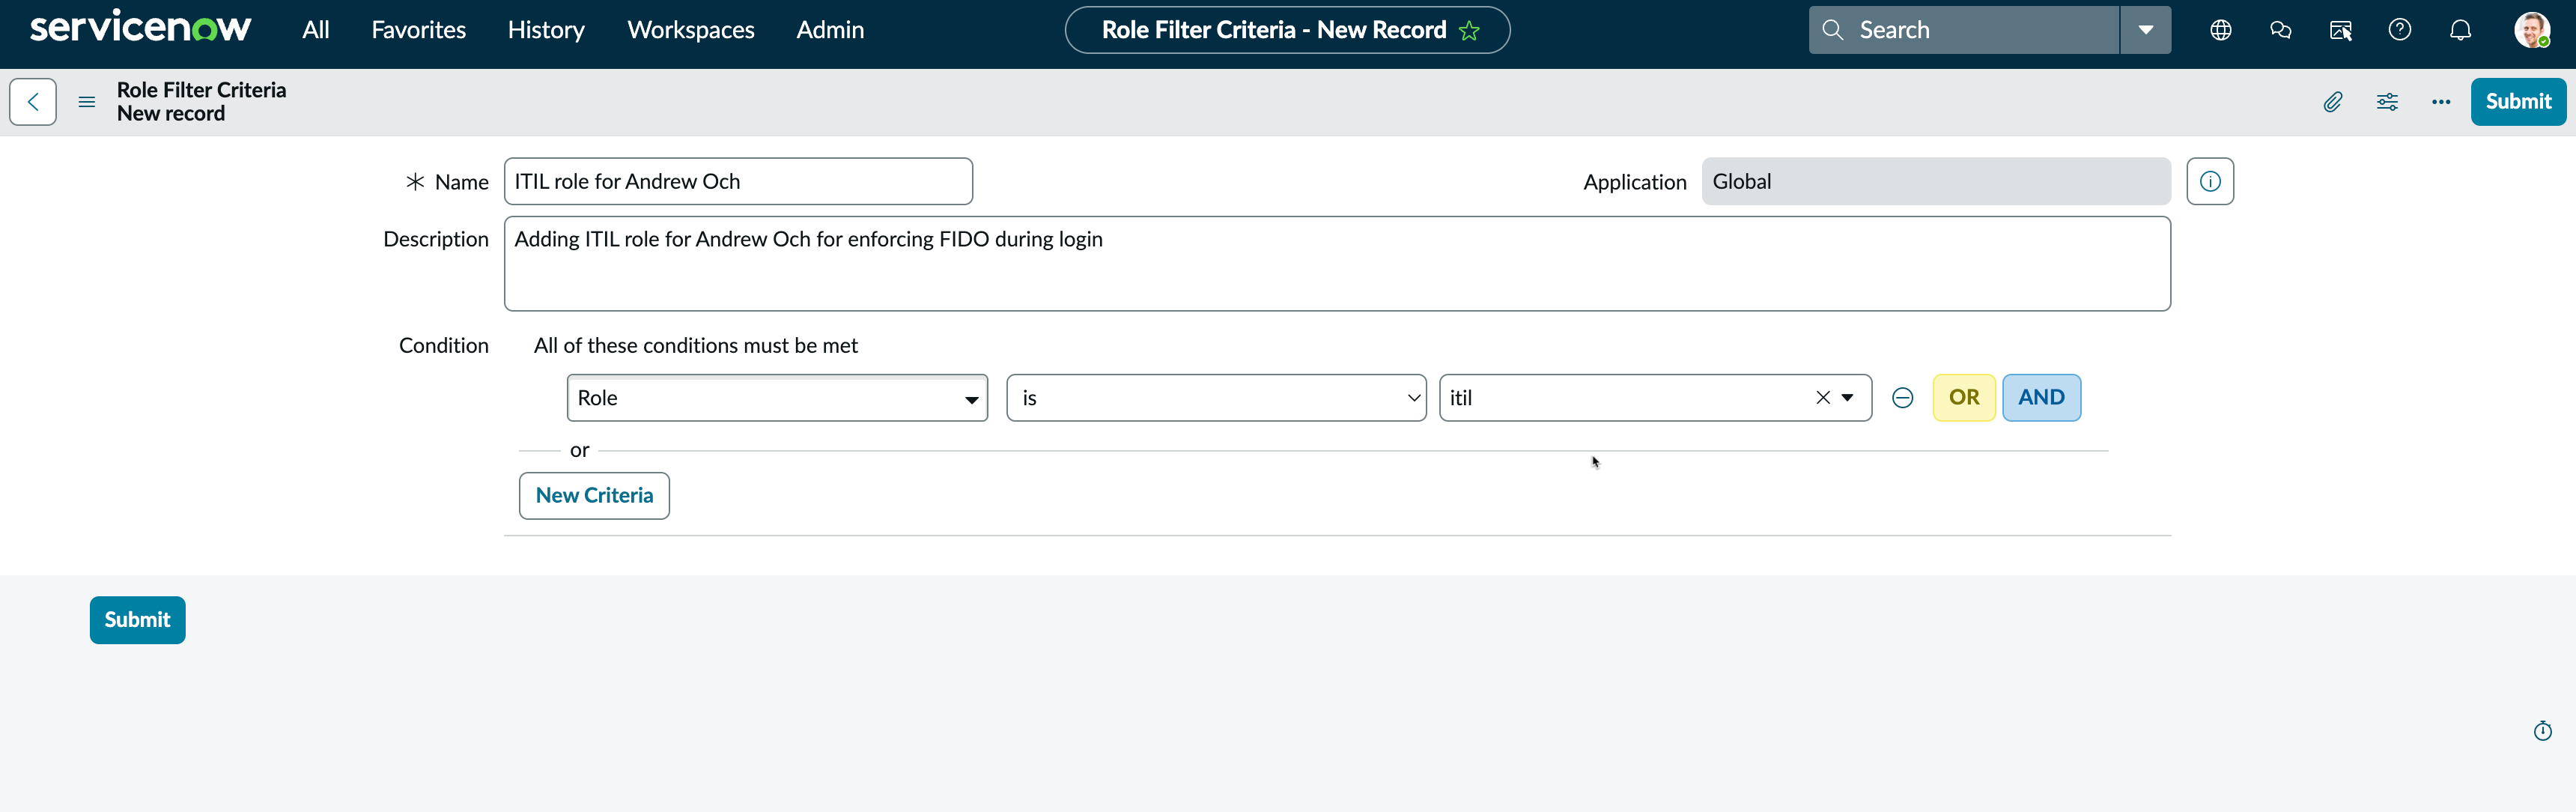Click the Name input field
The width and height of the screenshot is (2576, 812).
point(738,181)
